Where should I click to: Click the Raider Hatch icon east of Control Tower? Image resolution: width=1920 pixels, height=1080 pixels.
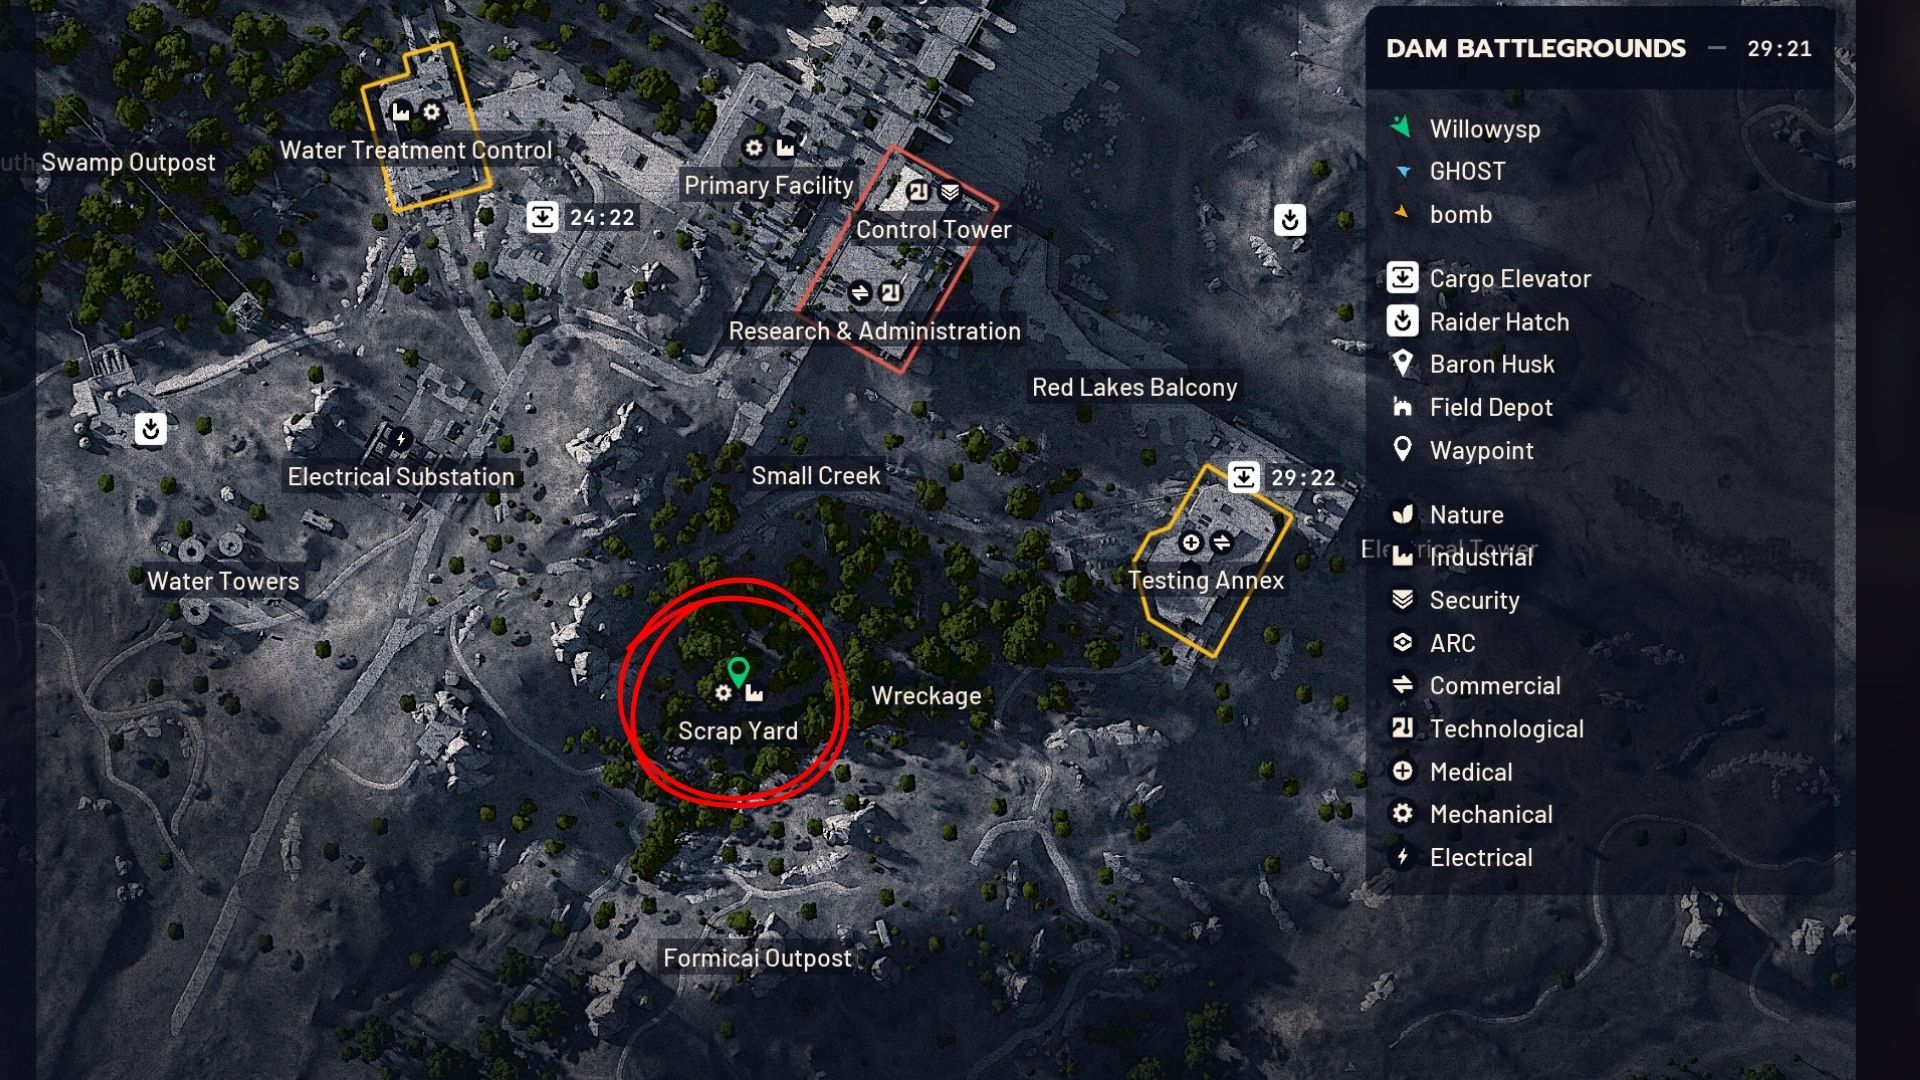[1290, 219]
